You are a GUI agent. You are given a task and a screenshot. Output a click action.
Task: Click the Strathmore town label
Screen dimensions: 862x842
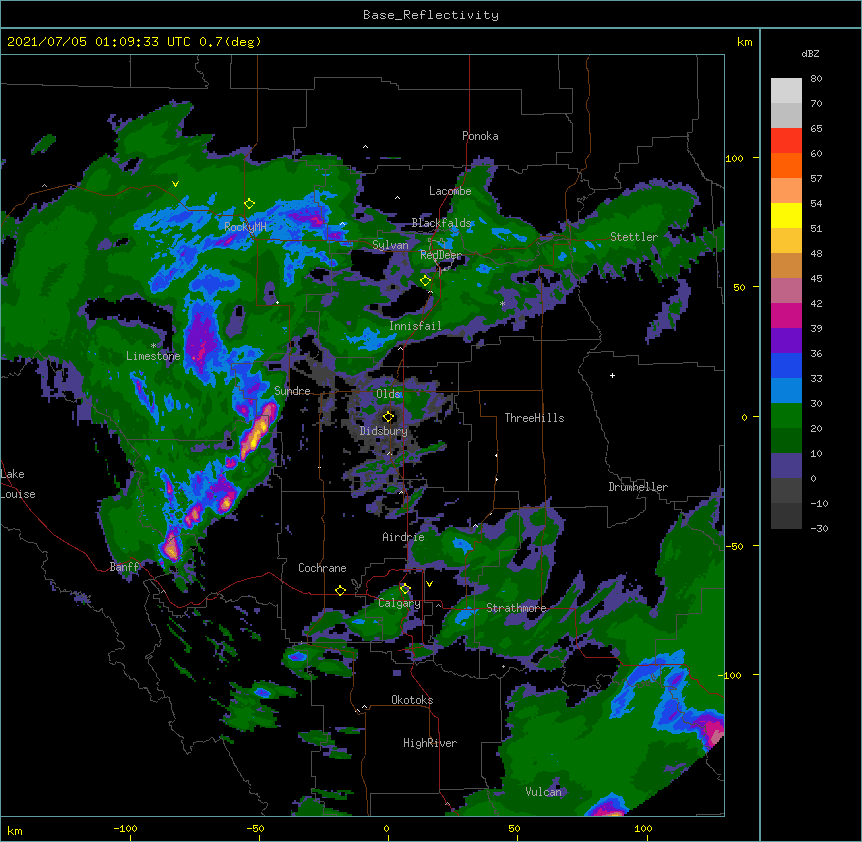516,608
